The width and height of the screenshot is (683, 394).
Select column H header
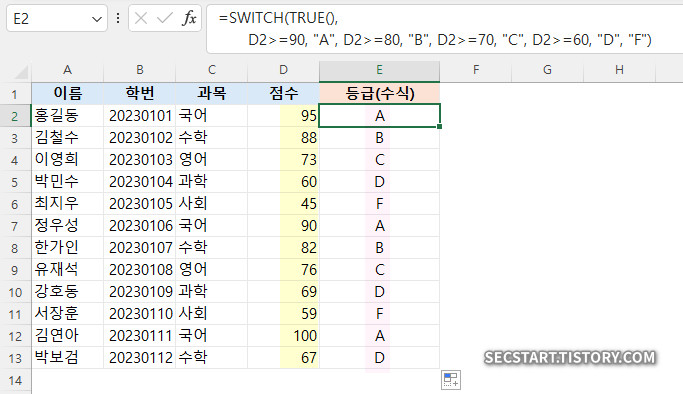coord(619,70)
